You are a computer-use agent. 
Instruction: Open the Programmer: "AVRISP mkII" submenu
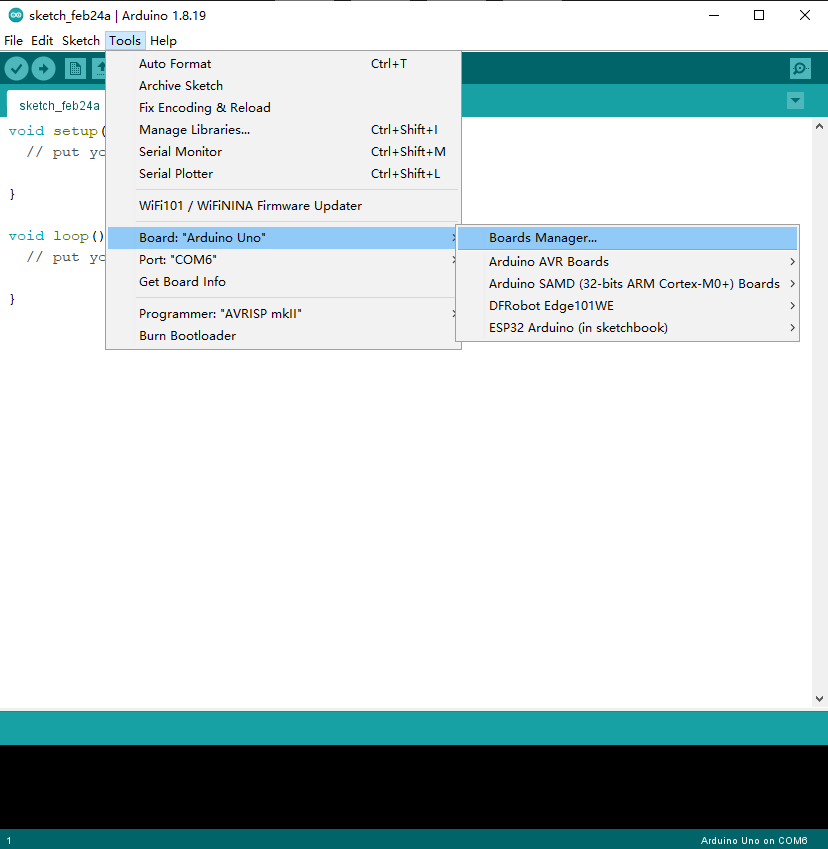pyautogui.click(x=283, y=314)
